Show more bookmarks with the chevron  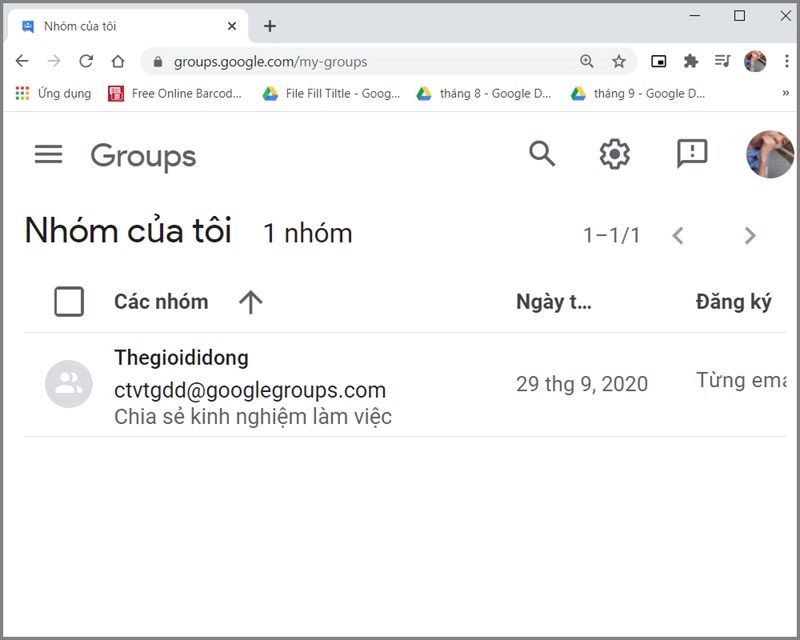[x=785, y=93]
